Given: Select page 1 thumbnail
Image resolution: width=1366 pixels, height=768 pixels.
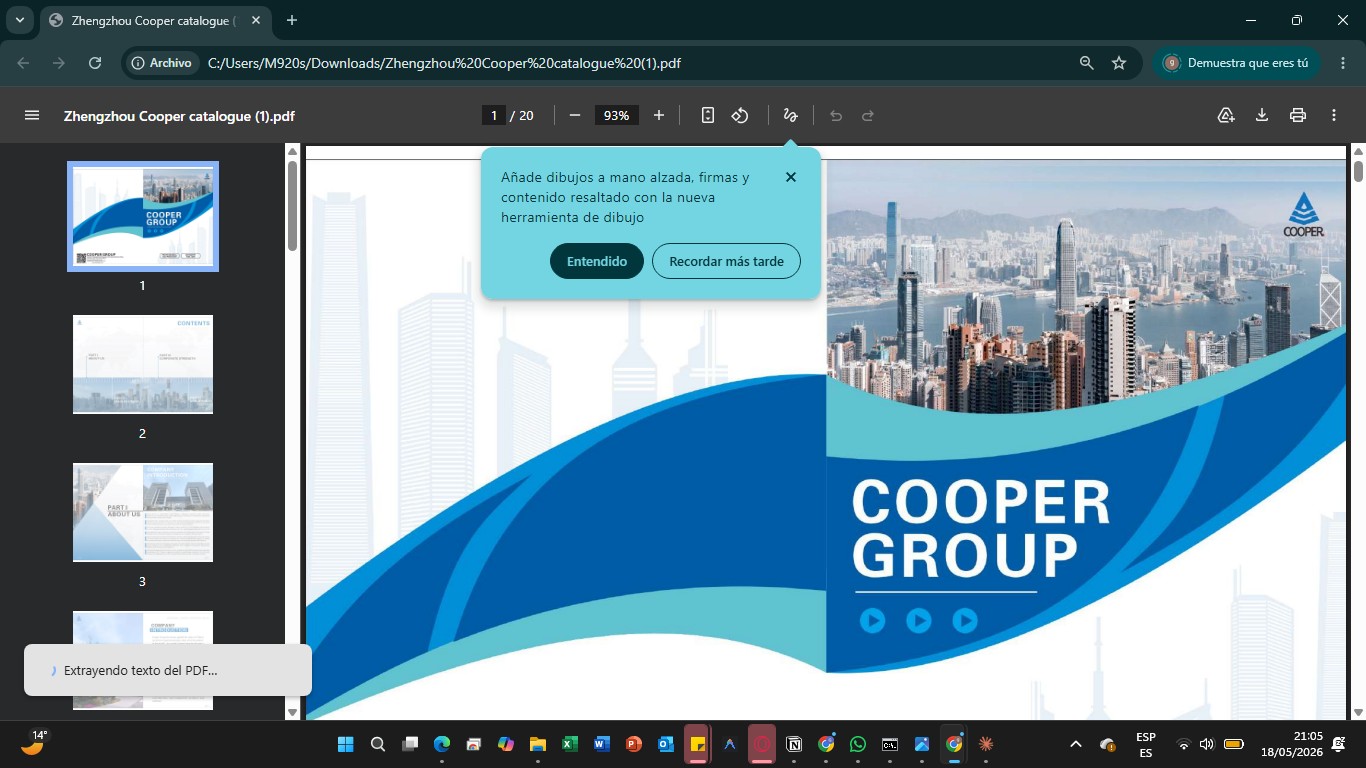Looking at the screenshot, I should (x=143, y=216).
